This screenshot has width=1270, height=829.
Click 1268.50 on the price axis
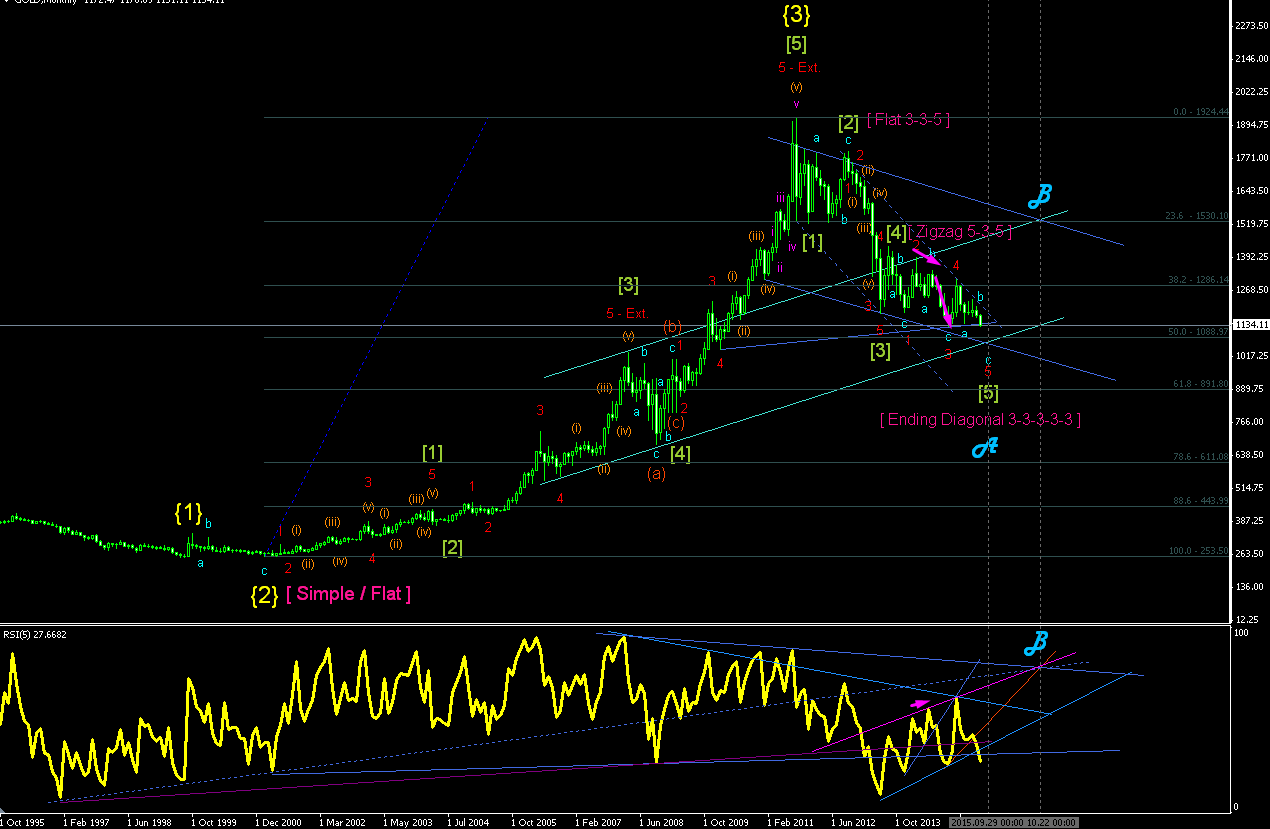[1252, 290]
